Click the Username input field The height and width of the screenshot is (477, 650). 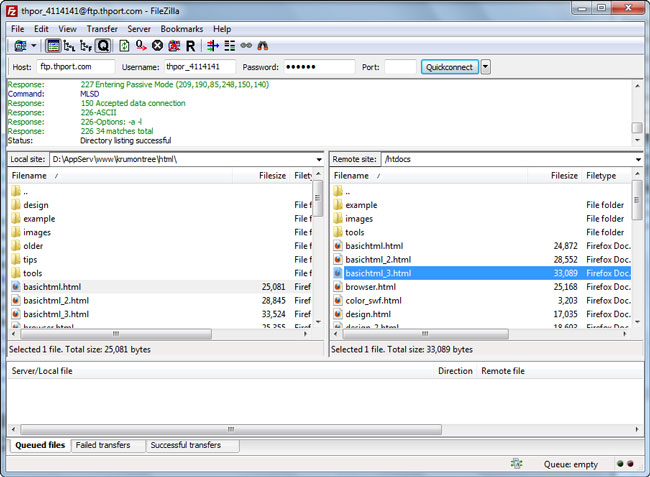coord(200,67)
